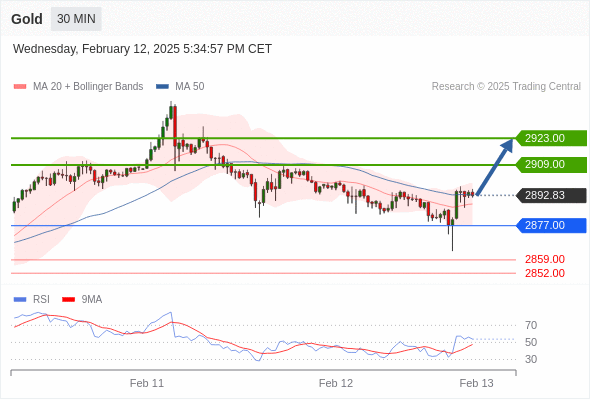Click the Feb 11 date axis label
The image size is (590, 400).
pyautogui.click(x=147, y=383)
